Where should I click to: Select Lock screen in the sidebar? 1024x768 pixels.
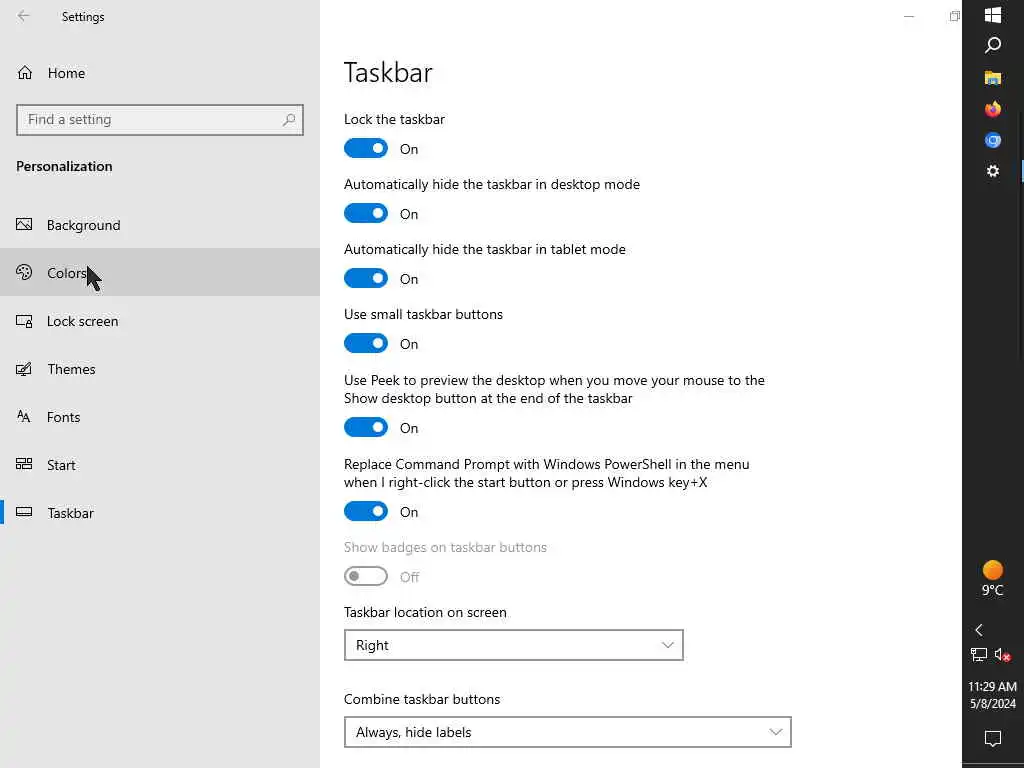(82, 321)
